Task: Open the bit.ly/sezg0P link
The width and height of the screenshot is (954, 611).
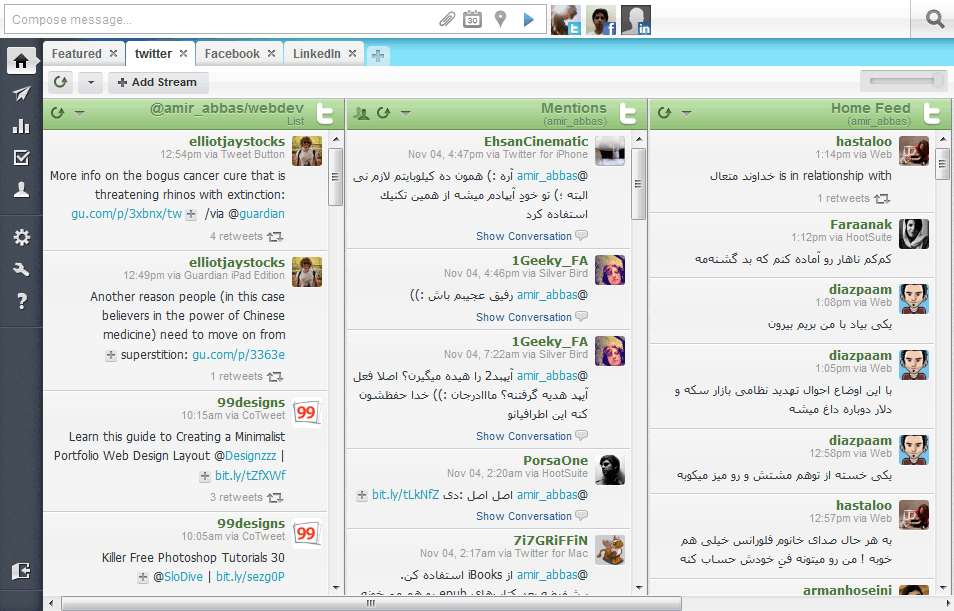Action: pyautogui.click(x=250, y=576)
